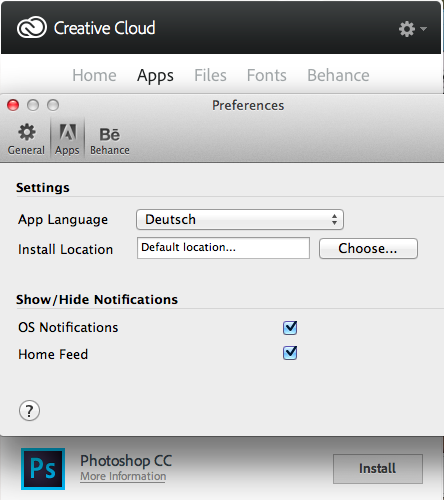Install Photoshop CC
The image size is (444, 500).
coord(378,469)
